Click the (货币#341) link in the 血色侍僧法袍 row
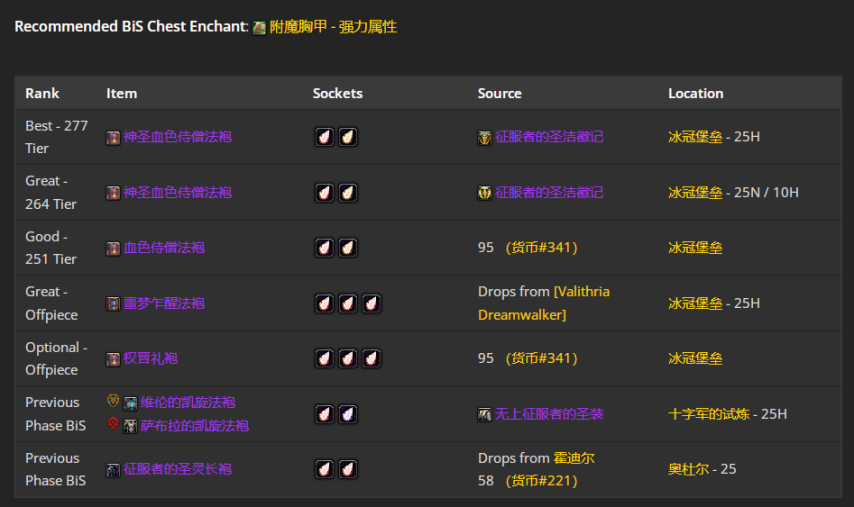Viewport: 854px width, 507px height. (x=541, y=247)
